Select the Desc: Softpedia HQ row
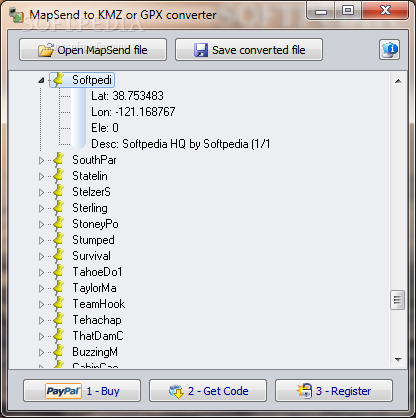 (181, 144)
